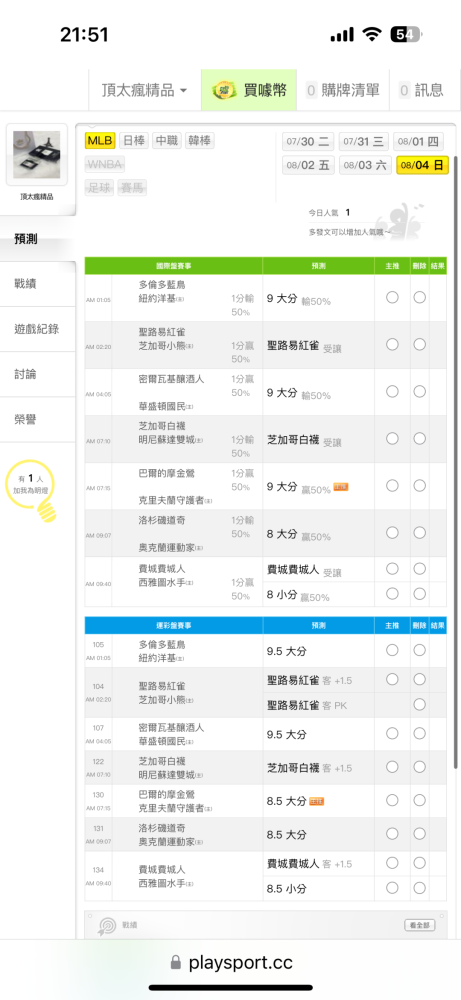Select the 08/03 六 date button
461x1000 pixels.
click(x=365, y=165)
